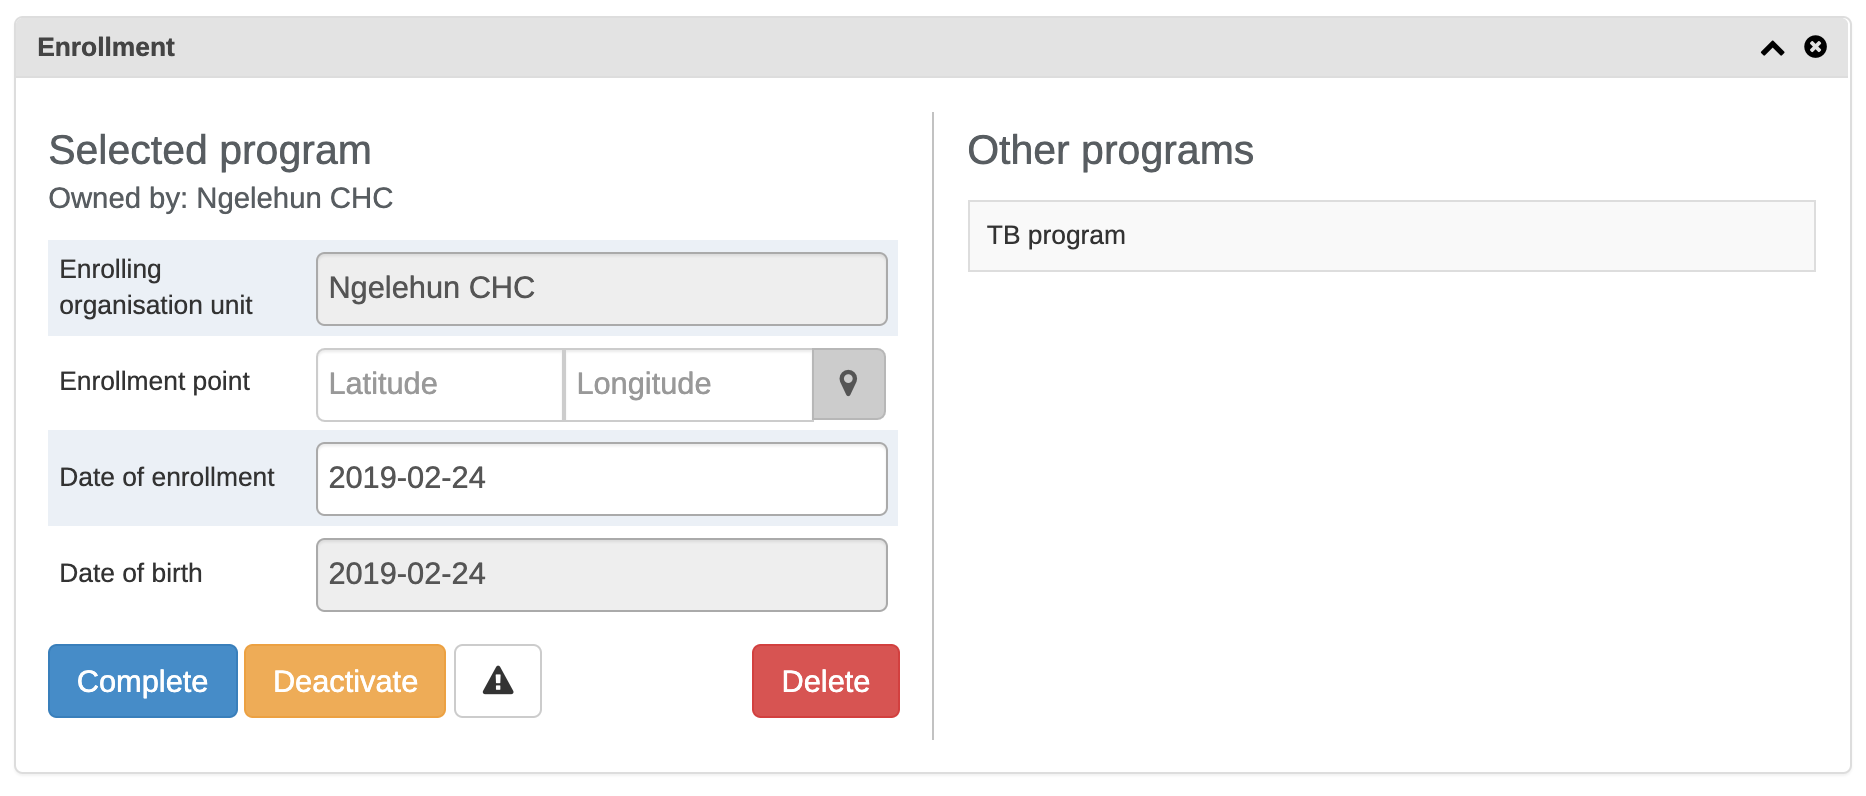Click the disabled Date of birth field
The height and width of the screenshot is (796, 1866).
602,575
